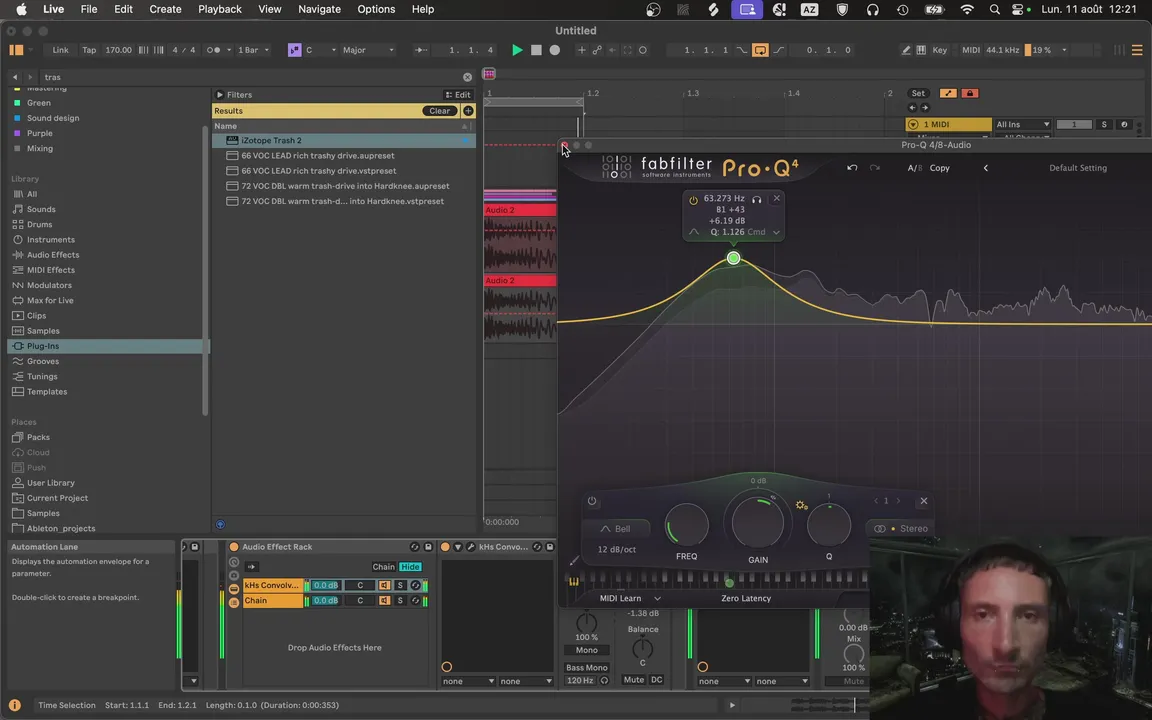The height and width of the screenshot is (720, 1152).
Task: Open the Help menu
Action: 422,10
